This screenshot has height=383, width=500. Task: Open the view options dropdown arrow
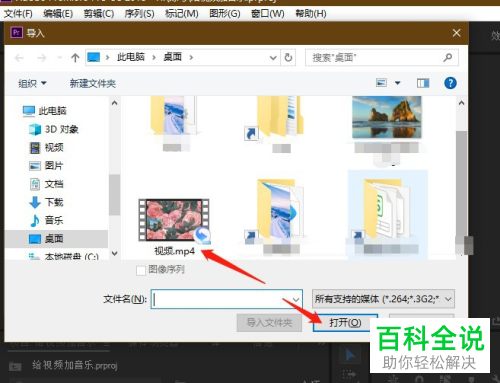point(397,83)
